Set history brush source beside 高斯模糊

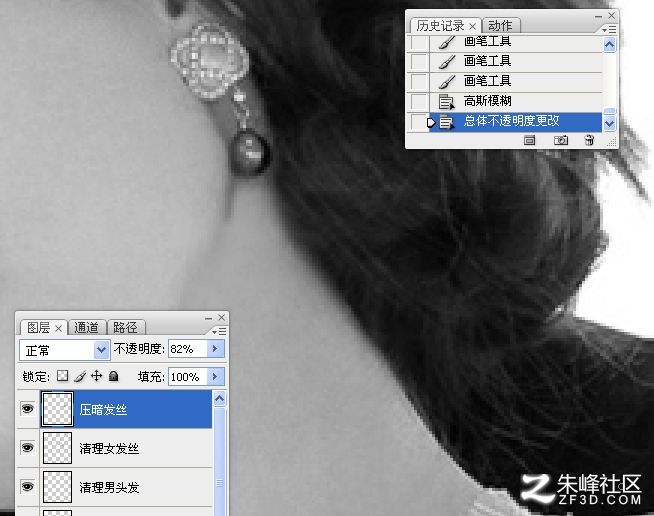click(x=419, y=101)
